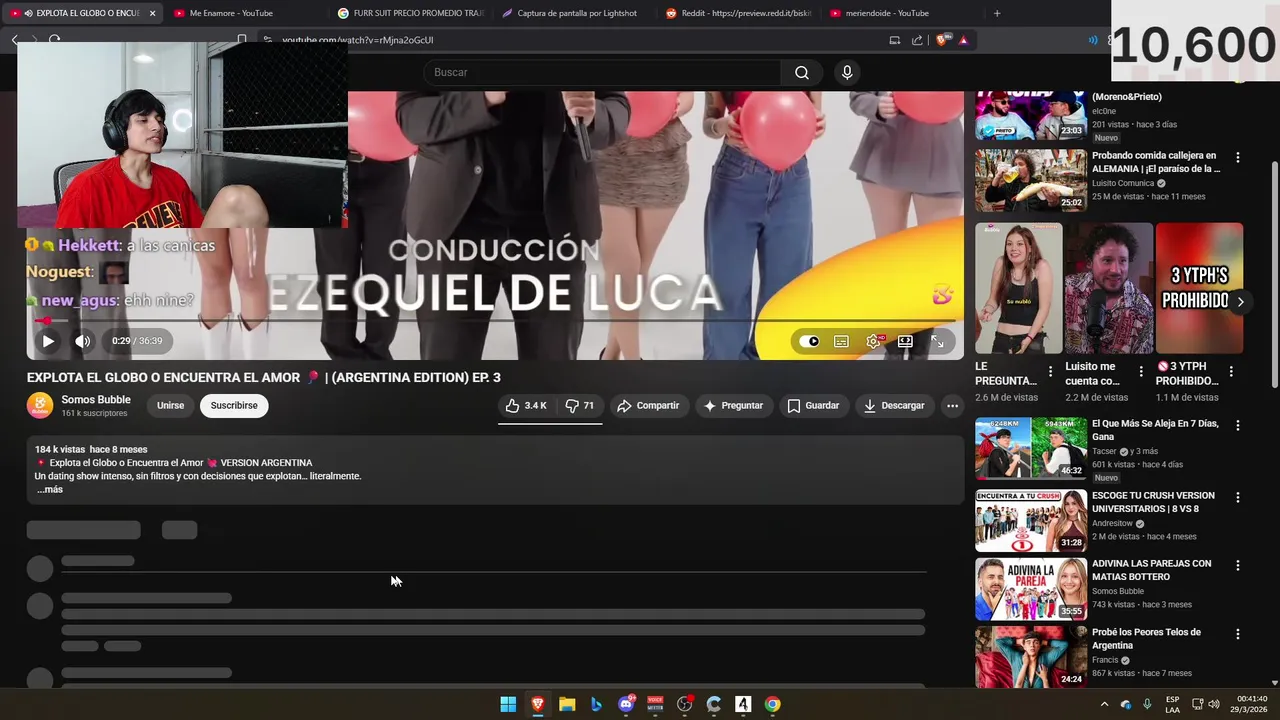The height and width of the screenshot is (720, 1280).
Task: Subscribe with the Suscribirse button
Action: pyautogui.click(x=234, y=405)
